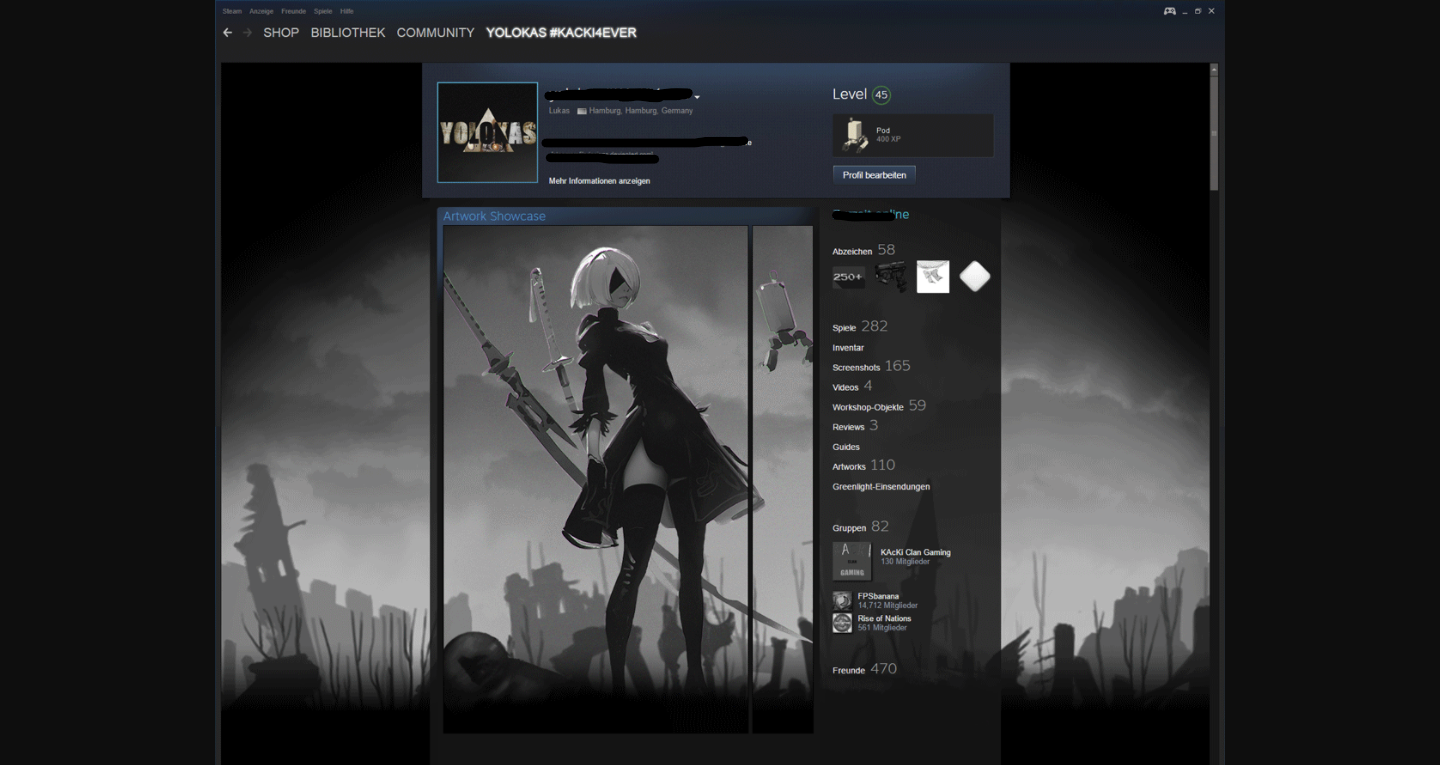The image size is (1440, 765).
Task: Go back with the left arrow
Action: click(x=227, y=33)
